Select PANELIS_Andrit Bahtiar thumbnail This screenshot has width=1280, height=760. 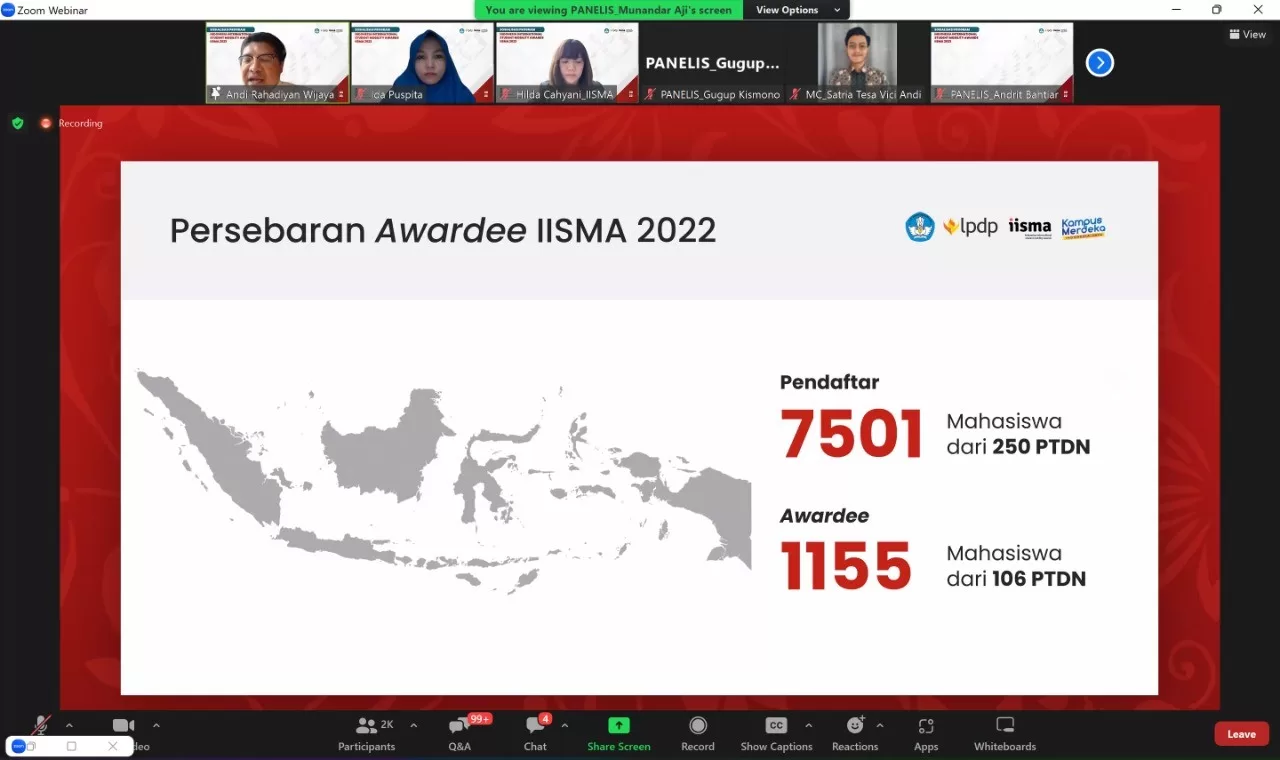1002,62
